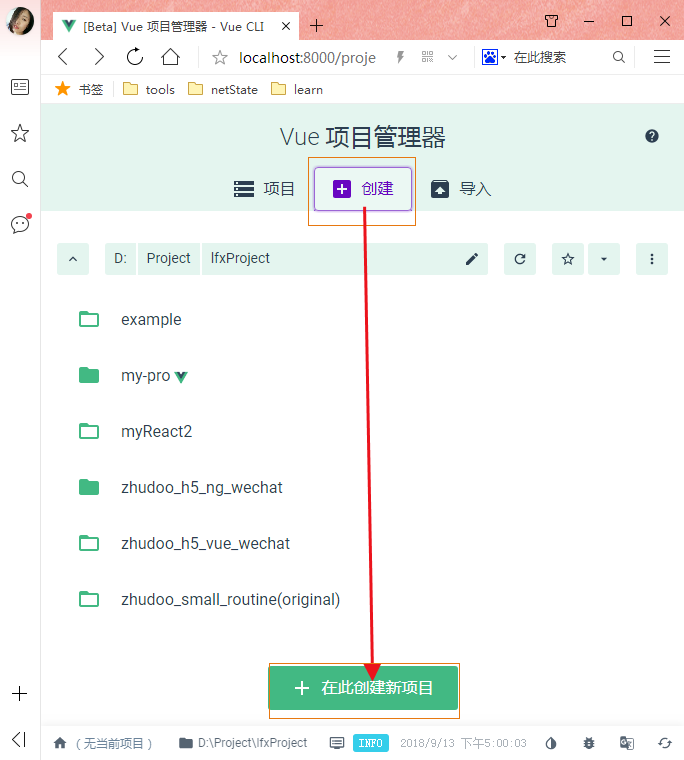Open the netState bookmark folder
The image size is (684, 760).
pyautogui.click(x=223, y=89)
